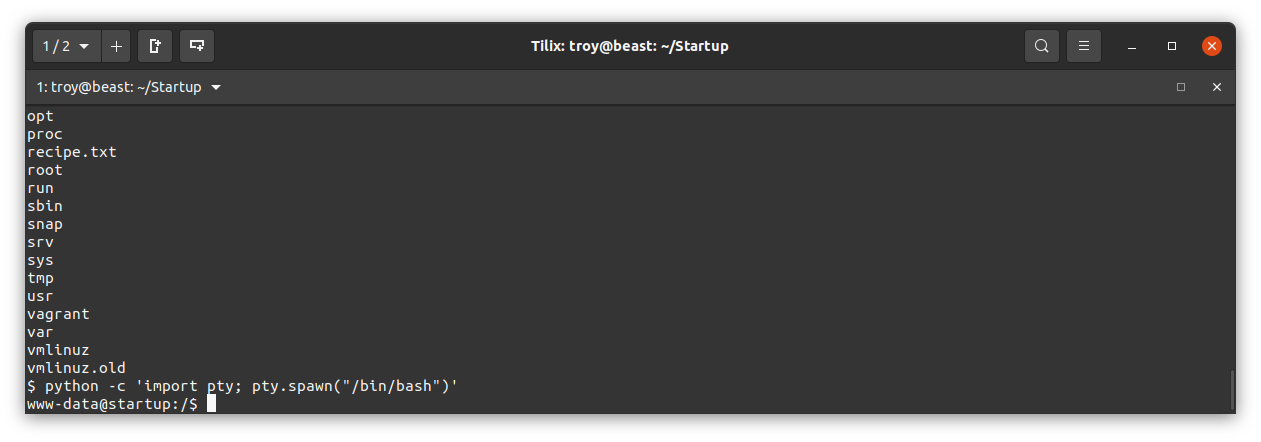Image resolution: width=1261 pixels, height=442 pixels.
Task: Open the hamburger menu in header bar
Action: pyautogui.click(x=1084, y=46)
